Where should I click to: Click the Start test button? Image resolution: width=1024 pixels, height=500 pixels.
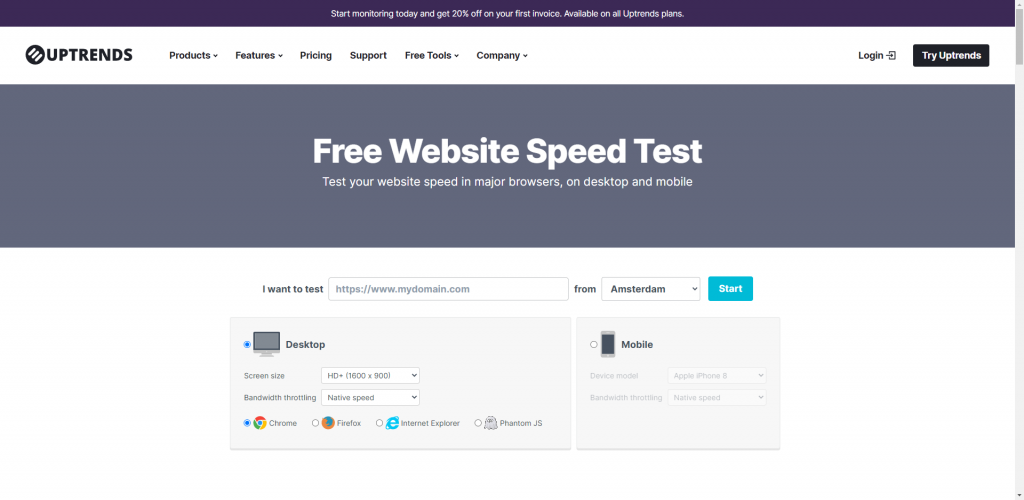730,289
